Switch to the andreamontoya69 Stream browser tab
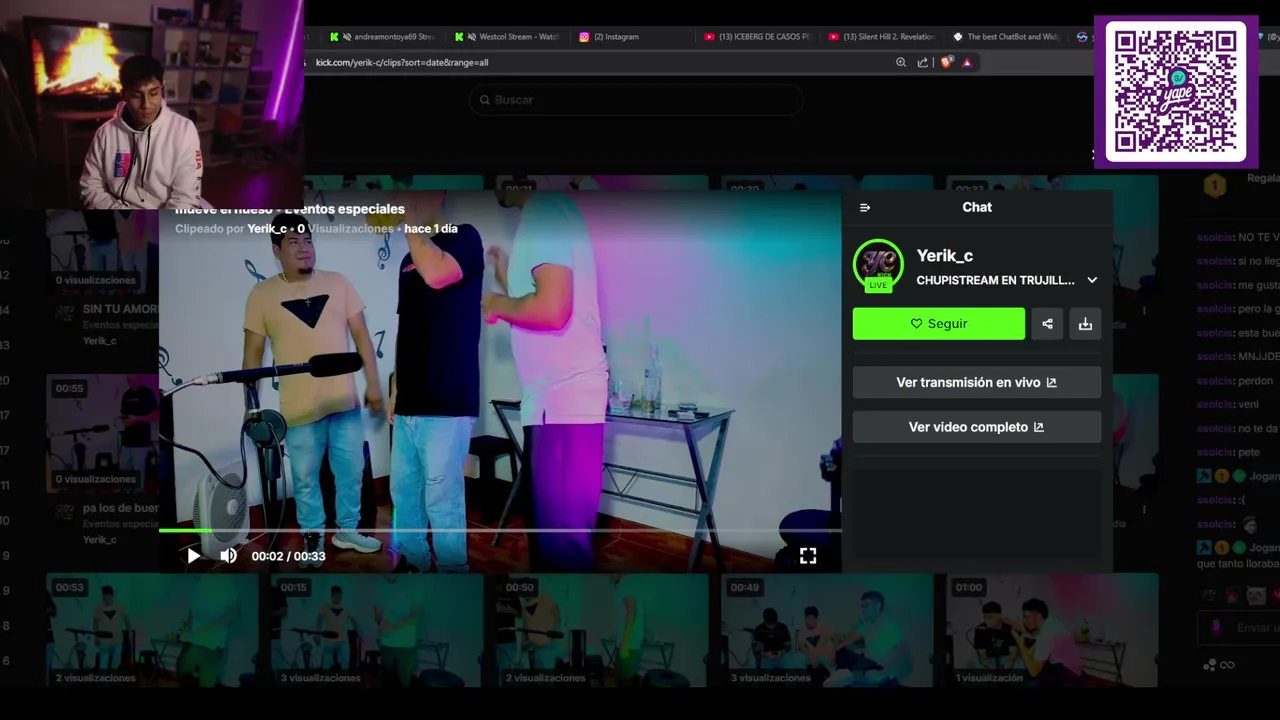Viewport: 1280px width, 720px height. click(381, 37)
